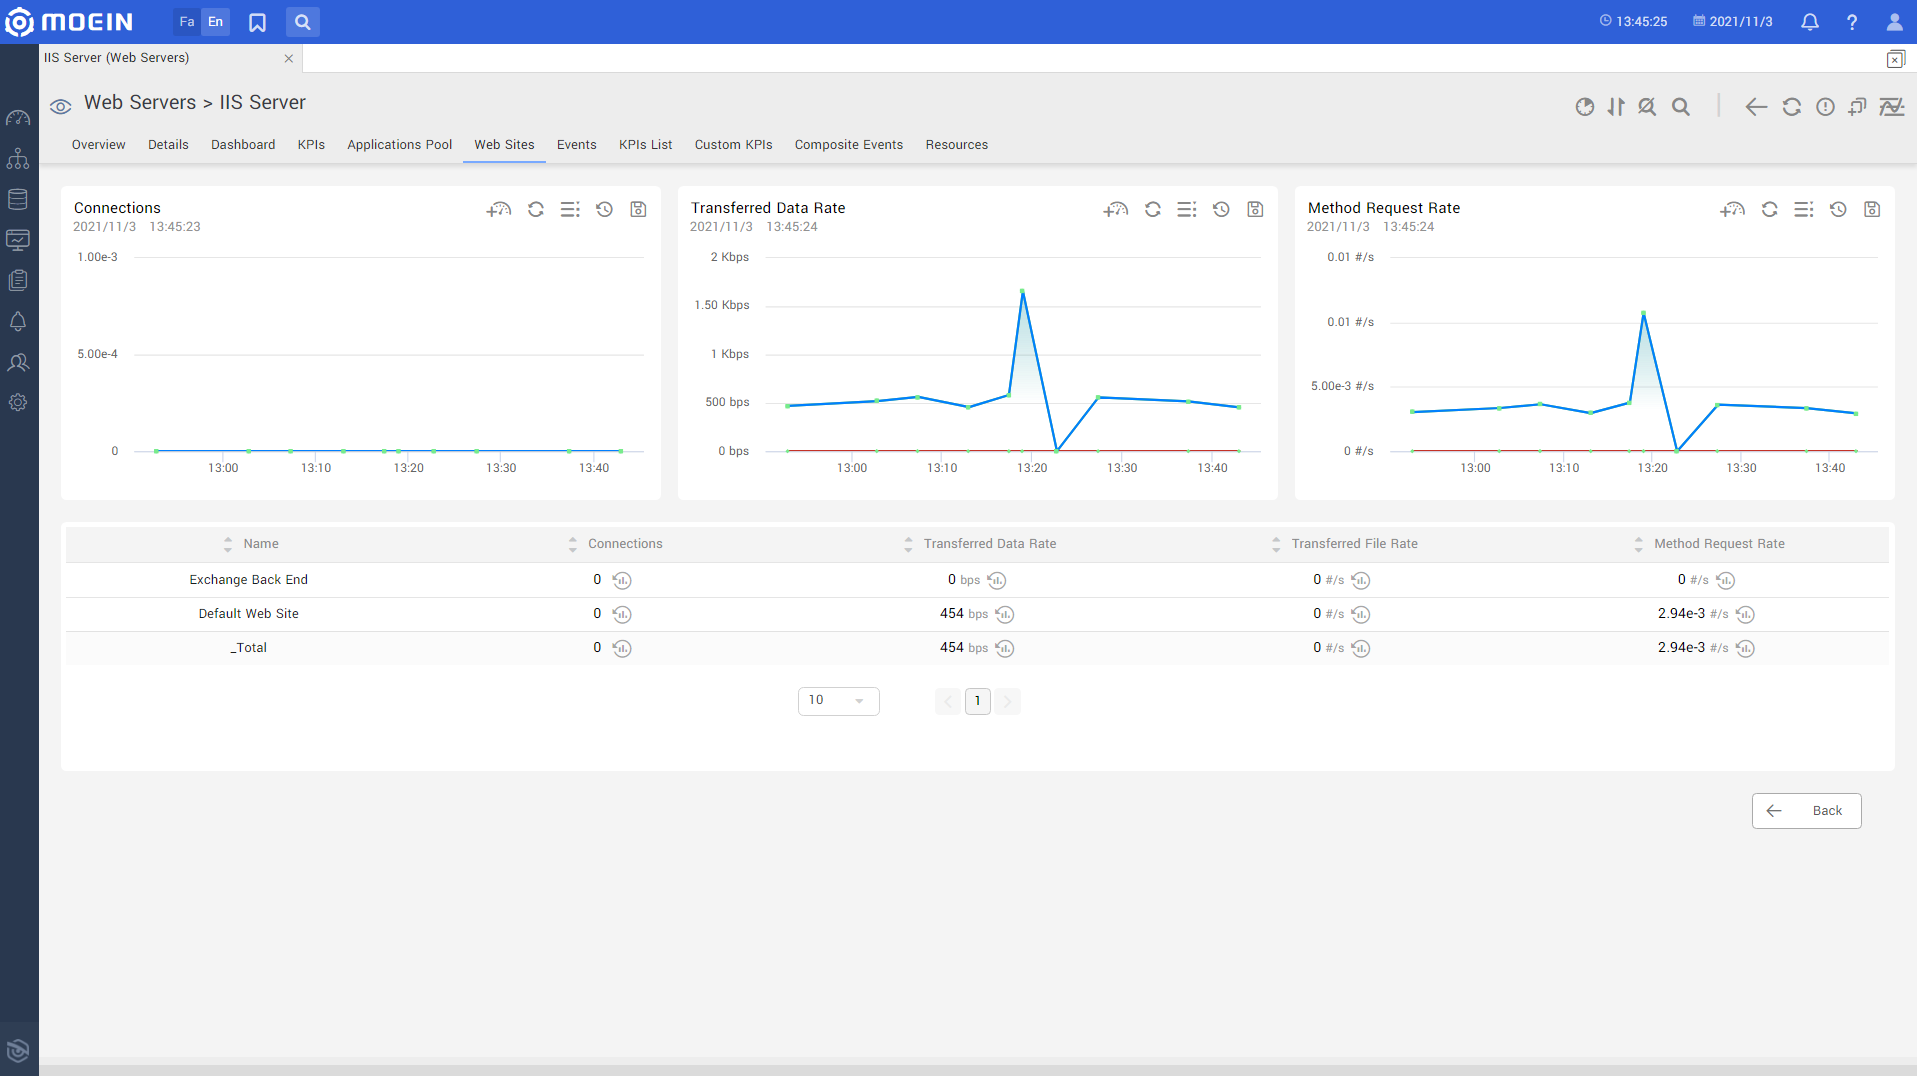
Task: Open the database stack icon in sidebar
Action: pyautogui.click(x=18, y=199)
